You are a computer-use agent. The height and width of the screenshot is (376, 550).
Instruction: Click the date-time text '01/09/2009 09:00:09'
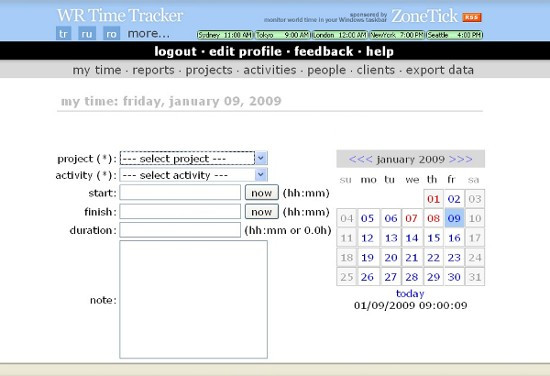point(410,306)
